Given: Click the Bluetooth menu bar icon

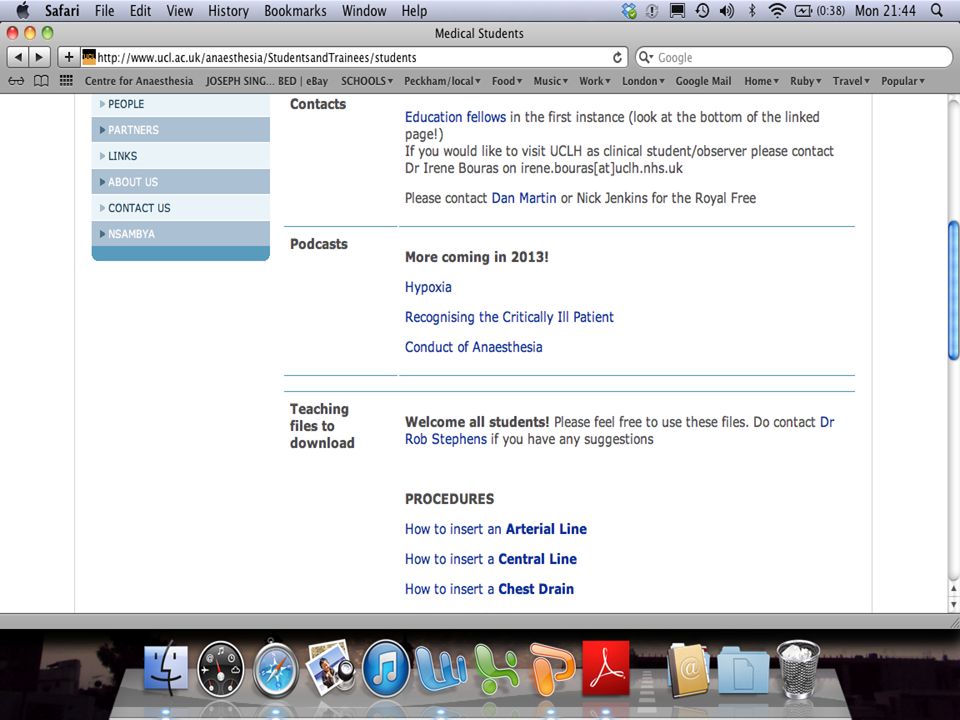Looking at the screenshot, I should click(x=752, y=10).
